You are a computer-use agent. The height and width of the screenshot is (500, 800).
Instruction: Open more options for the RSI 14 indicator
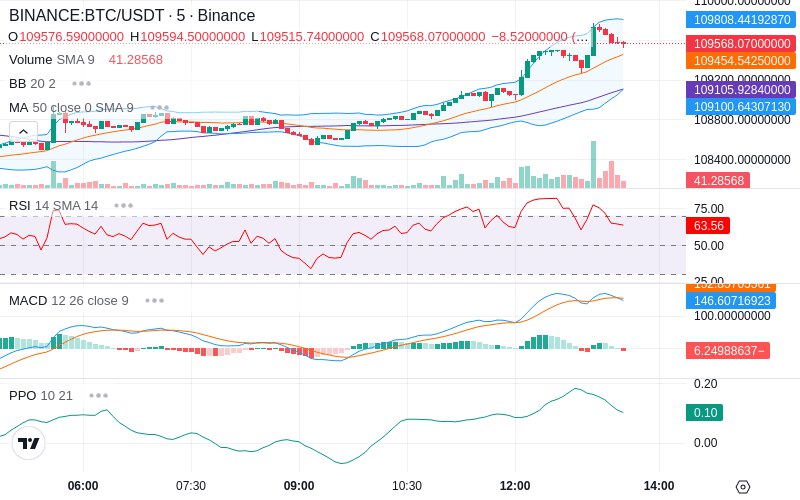pyautogui.click(x=123, y=206)
